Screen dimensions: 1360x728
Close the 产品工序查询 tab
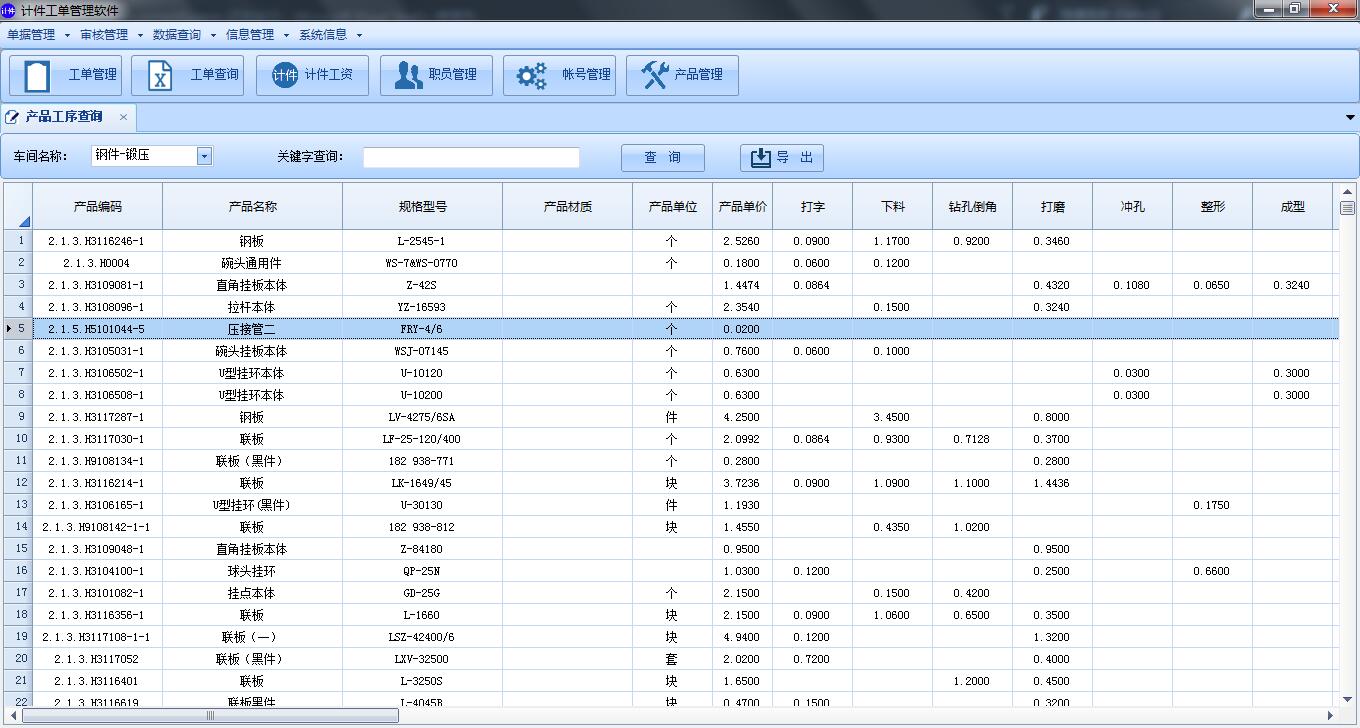tap(123, 117)
